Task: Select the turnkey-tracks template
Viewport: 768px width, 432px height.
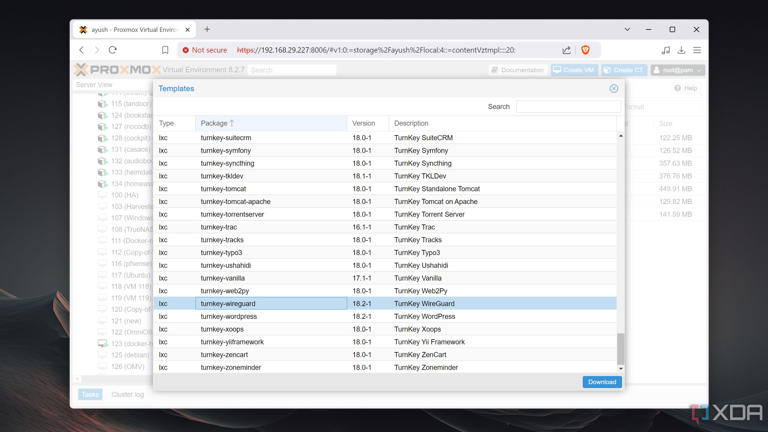Action: 385,240
